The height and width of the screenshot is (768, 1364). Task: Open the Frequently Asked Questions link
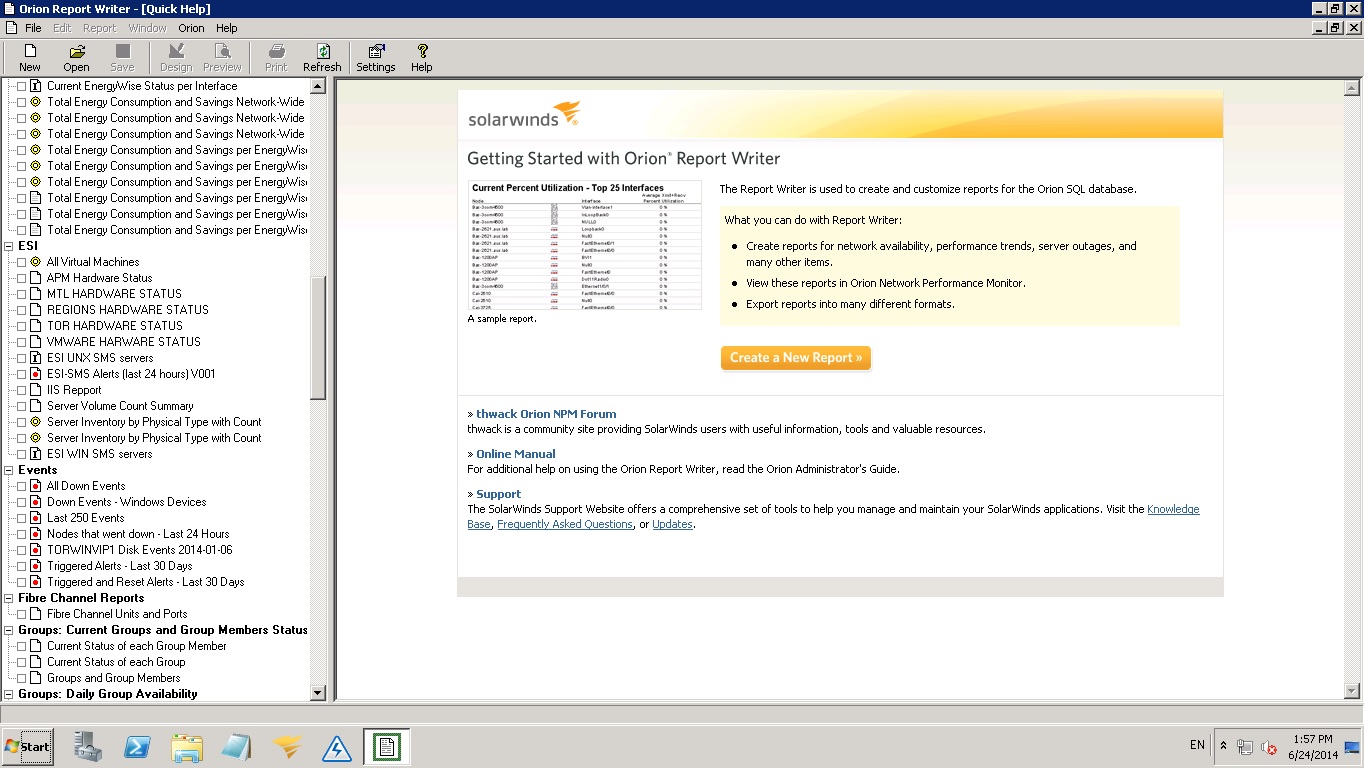tap(565, 524)
